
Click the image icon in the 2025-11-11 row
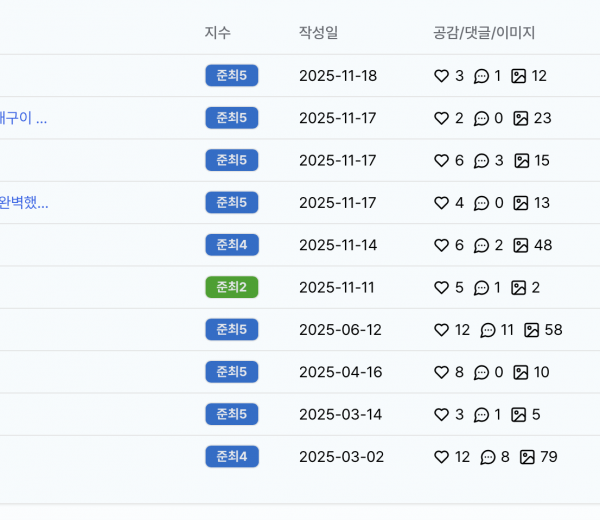pos(518,288)
